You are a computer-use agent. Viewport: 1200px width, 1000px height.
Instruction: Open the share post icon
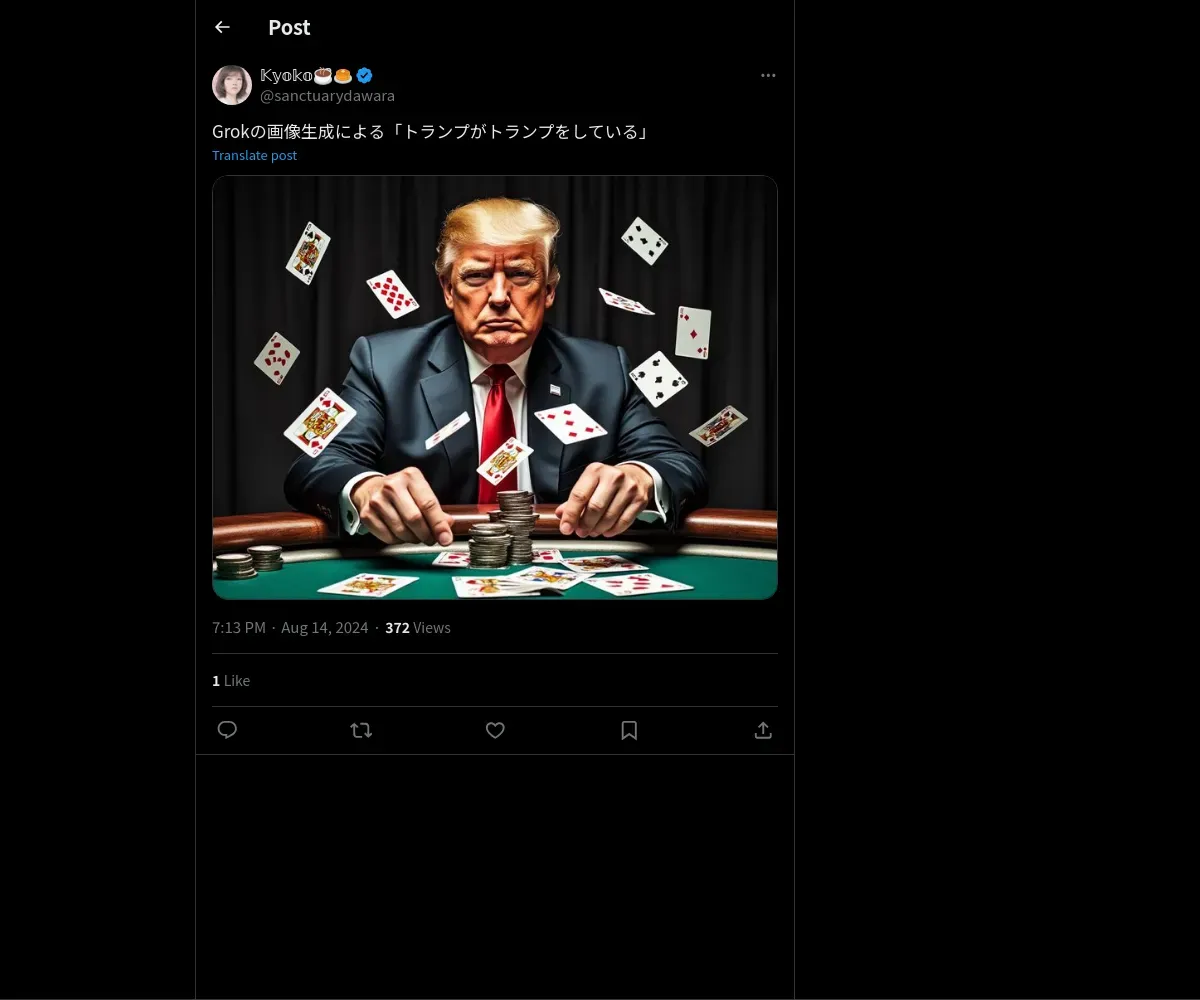(x=763, y=730)
